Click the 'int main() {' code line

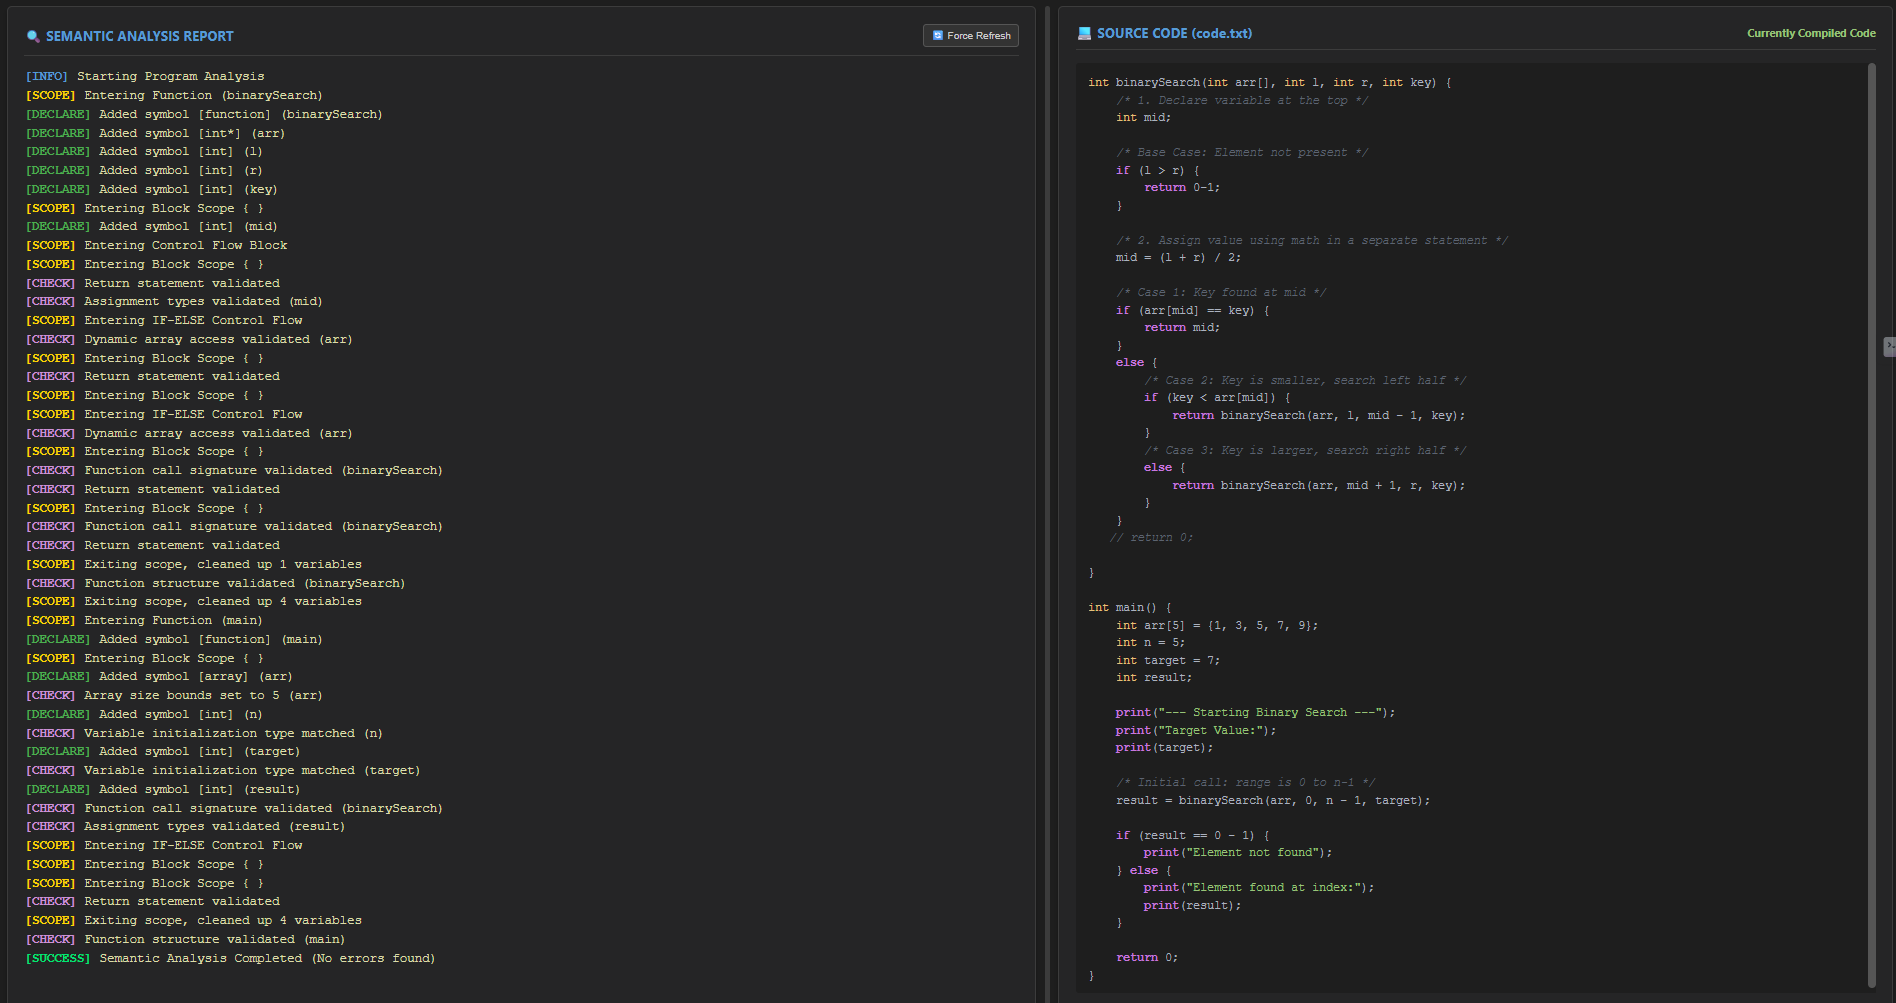click(1130, 607)
